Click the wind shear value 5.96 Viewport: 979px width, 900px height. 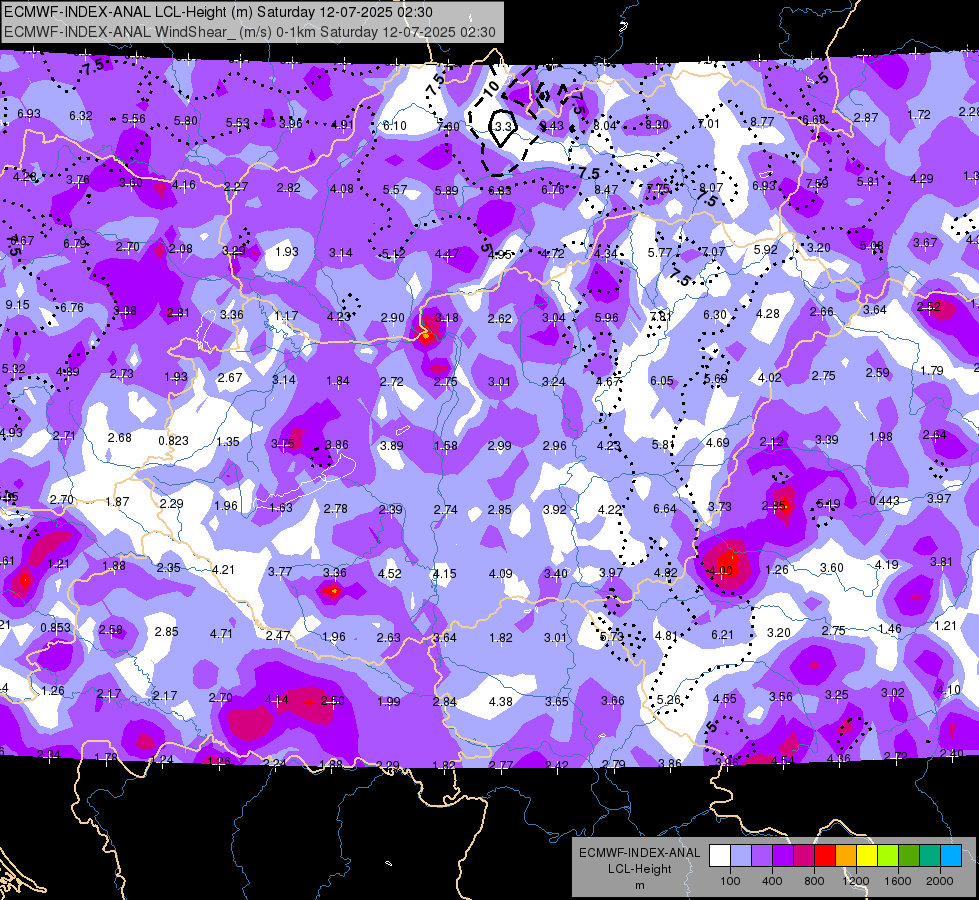[606, 317]
